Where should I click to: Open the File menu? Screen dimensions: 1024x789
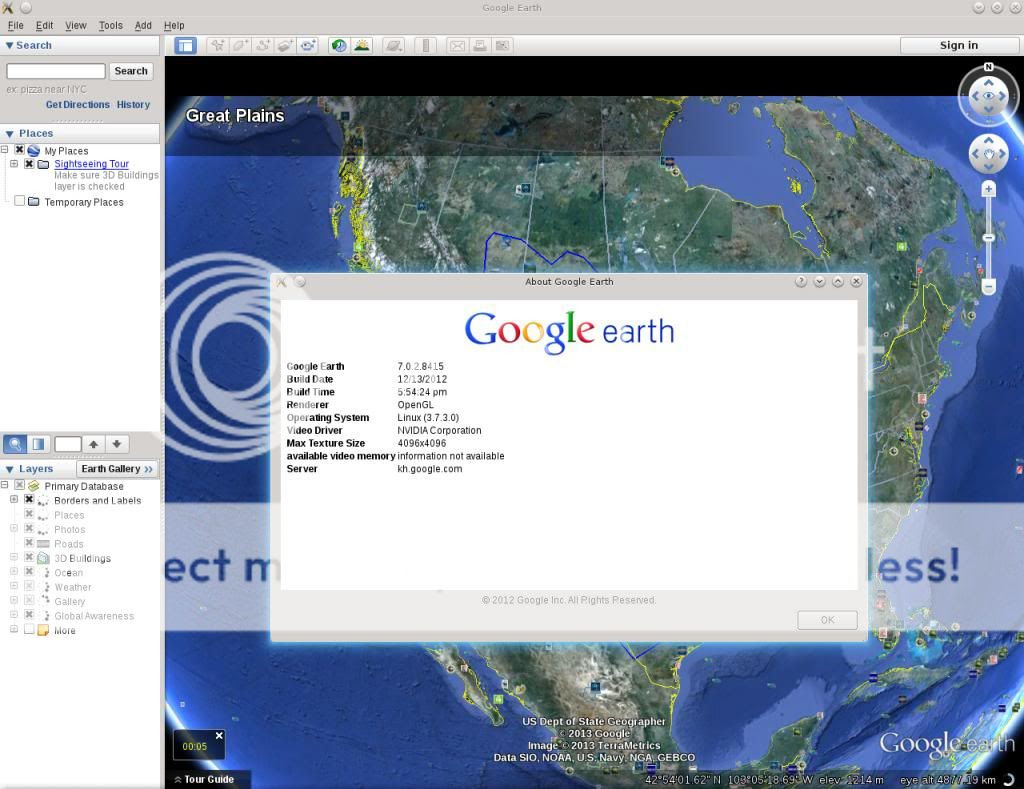[15, 25]
